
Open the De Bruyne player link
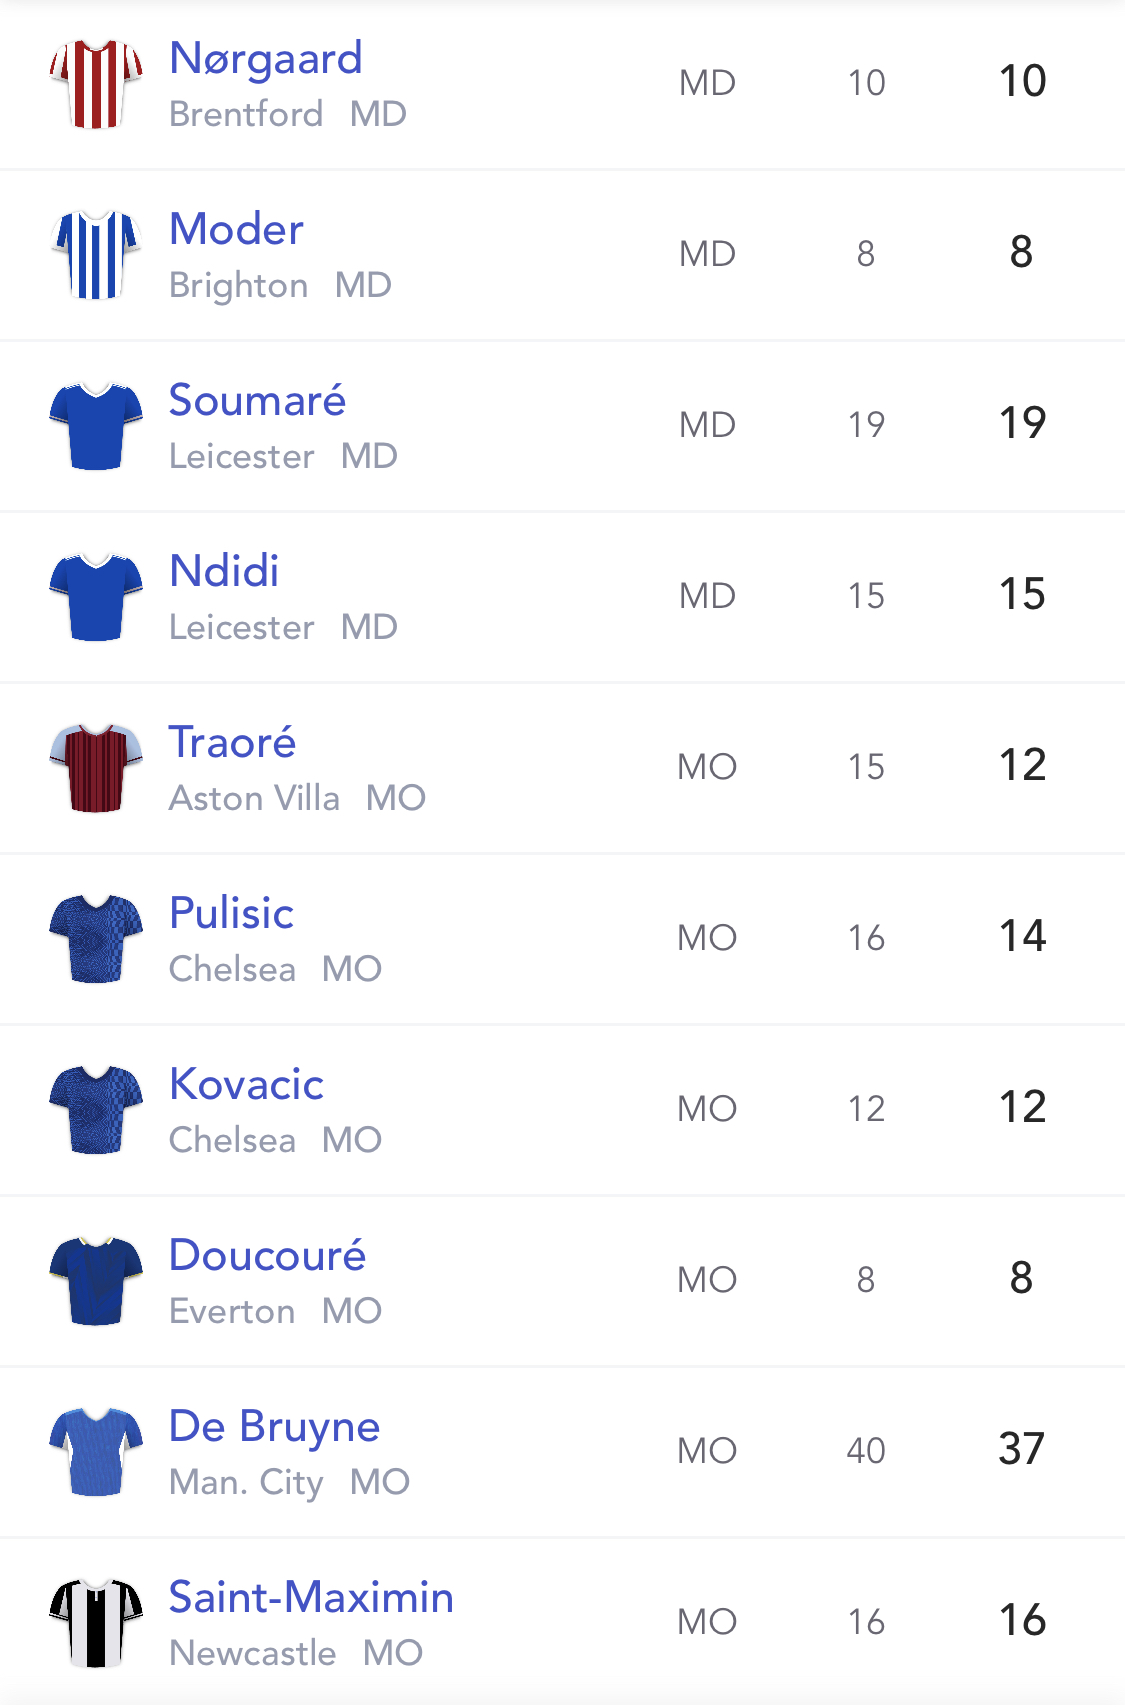click(x=274, y=1427)
